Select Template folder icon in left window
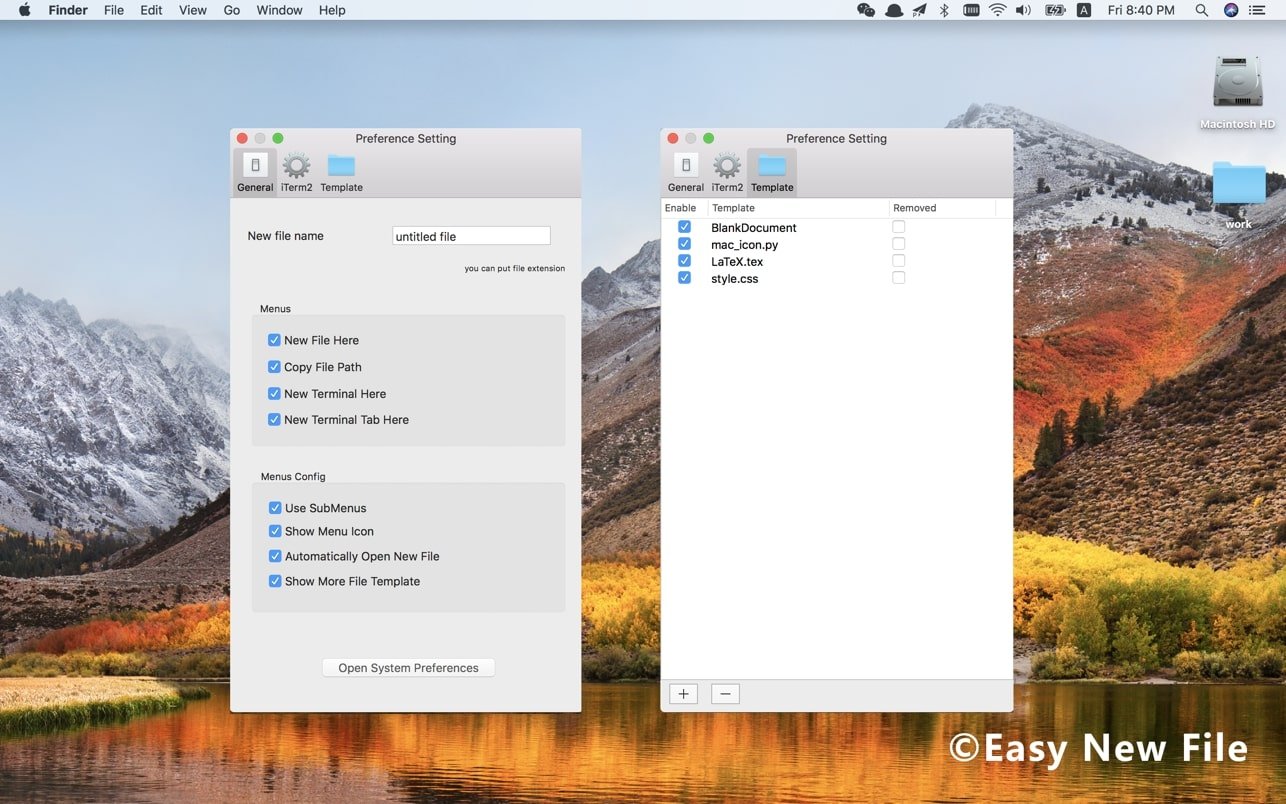1286x804 pixels. [341, 171]
